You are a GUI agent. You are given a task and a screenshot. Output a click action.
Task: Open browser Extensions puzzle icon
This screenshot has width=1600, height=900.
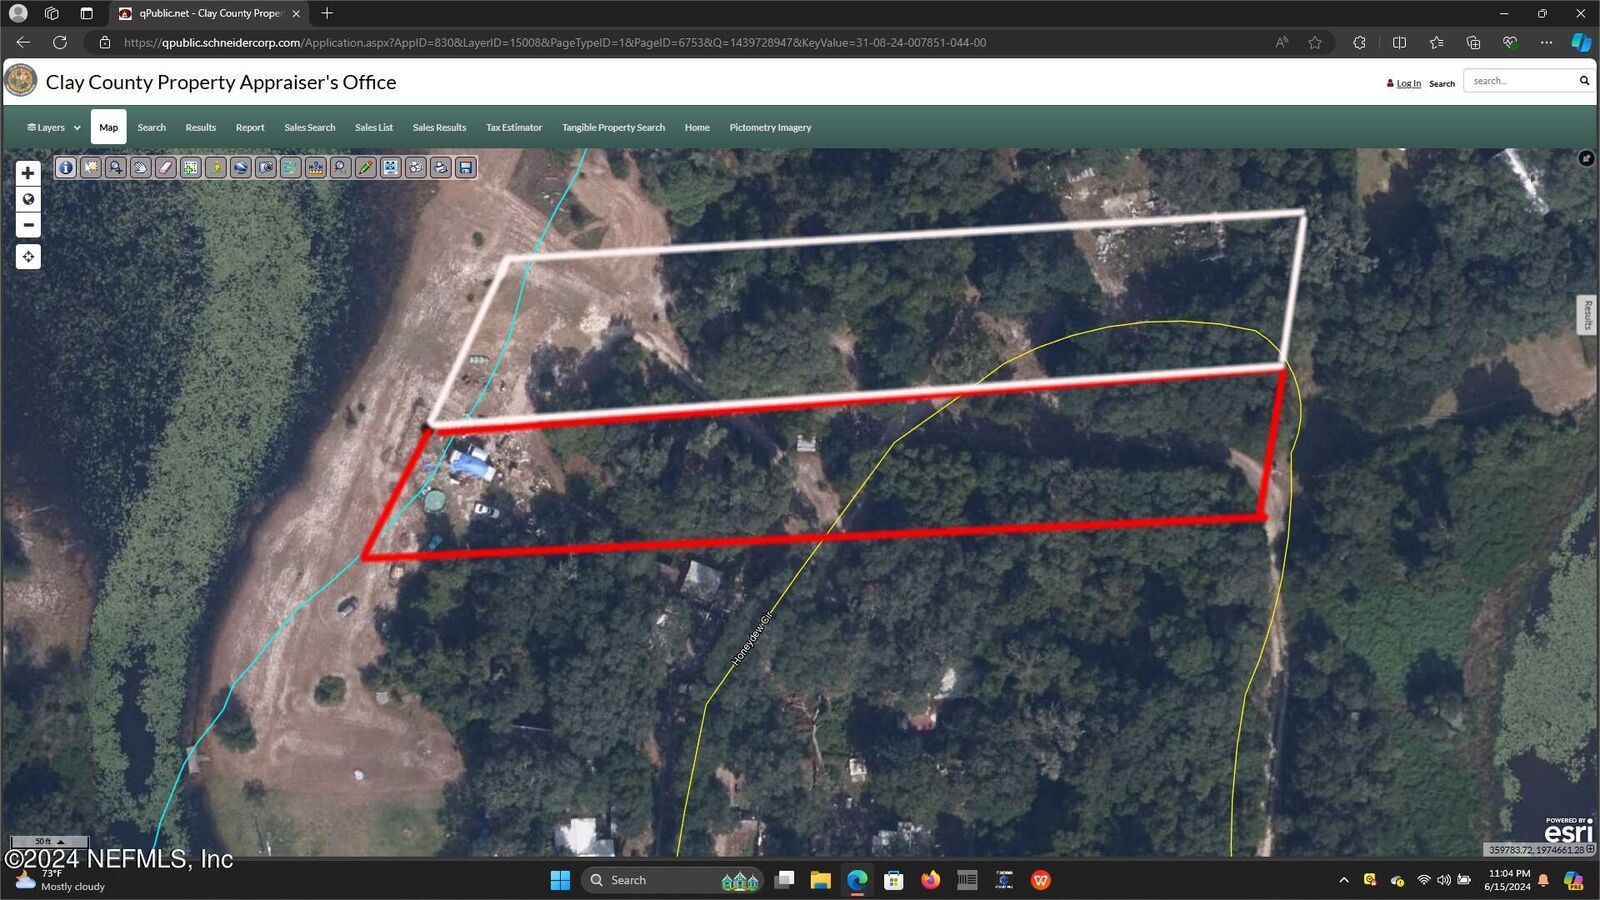pos(1359,43)
